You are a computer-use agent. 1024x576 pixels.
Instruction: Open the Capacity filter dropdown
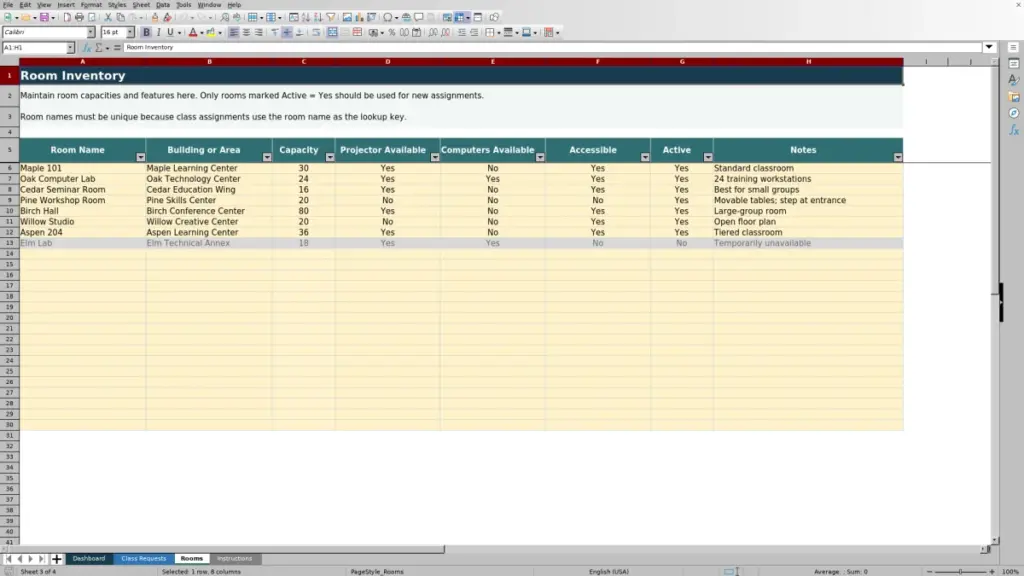click(x=330, y=157)
